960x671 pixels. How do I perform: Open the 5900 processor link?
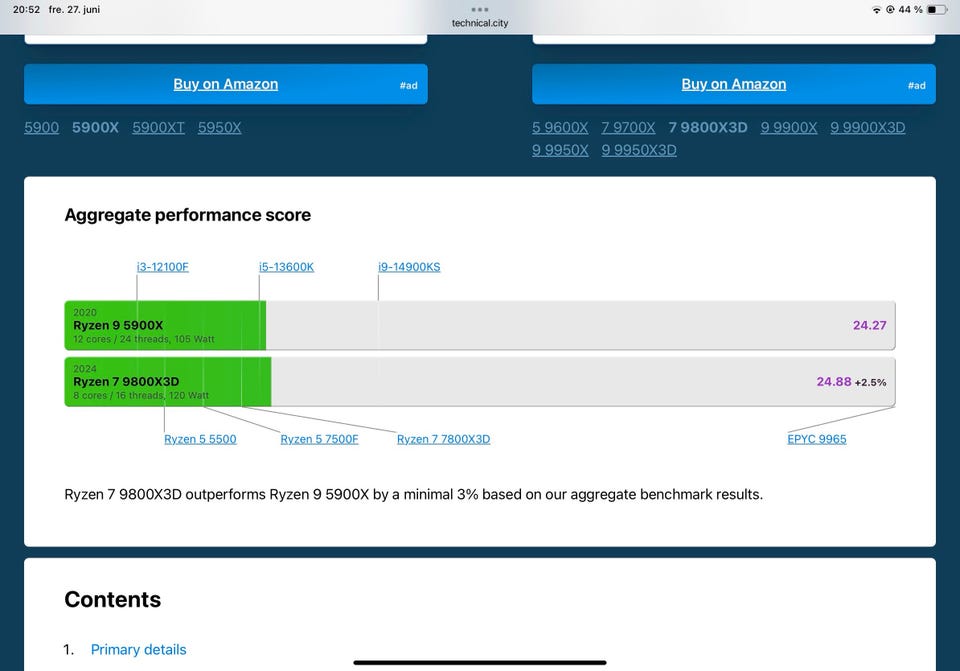point(42,127)
